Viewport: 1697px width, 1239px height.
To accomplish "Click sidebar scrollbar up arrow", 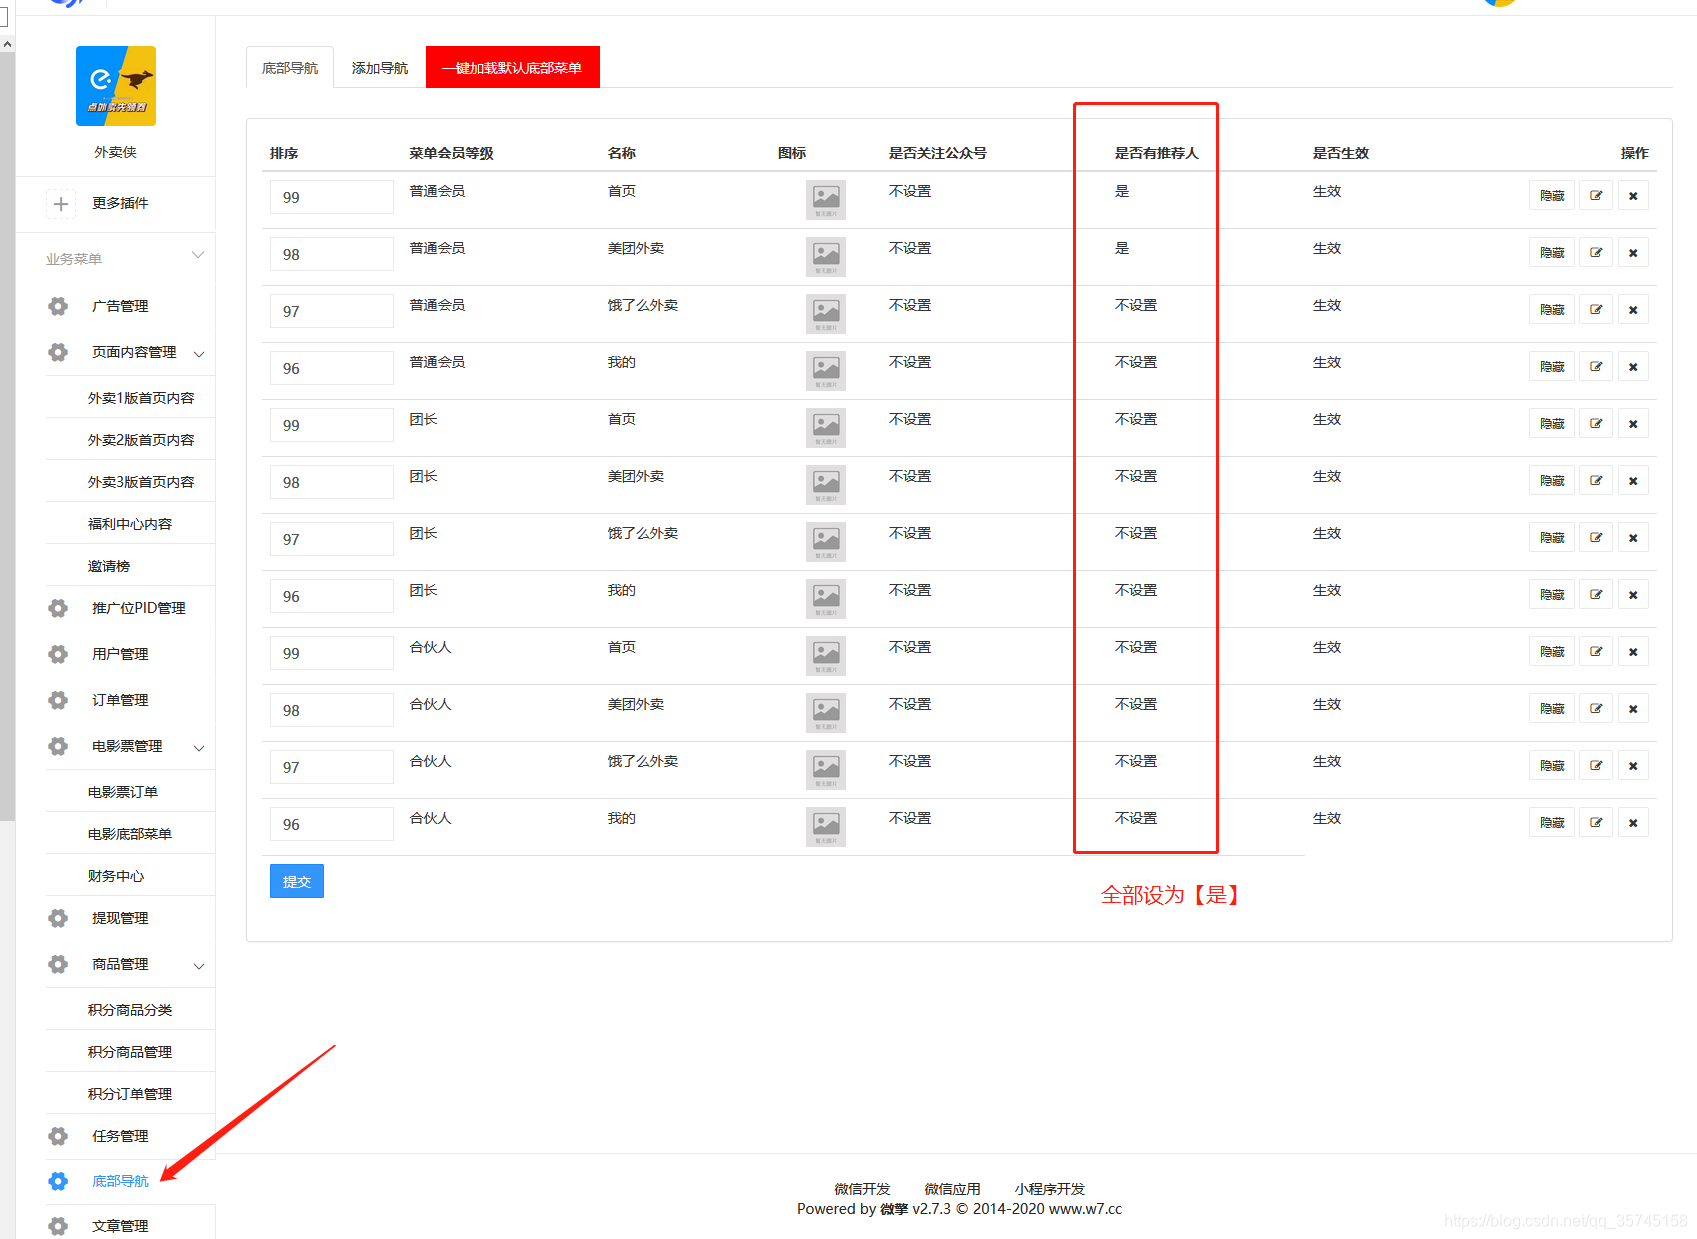I will point(7,44).
